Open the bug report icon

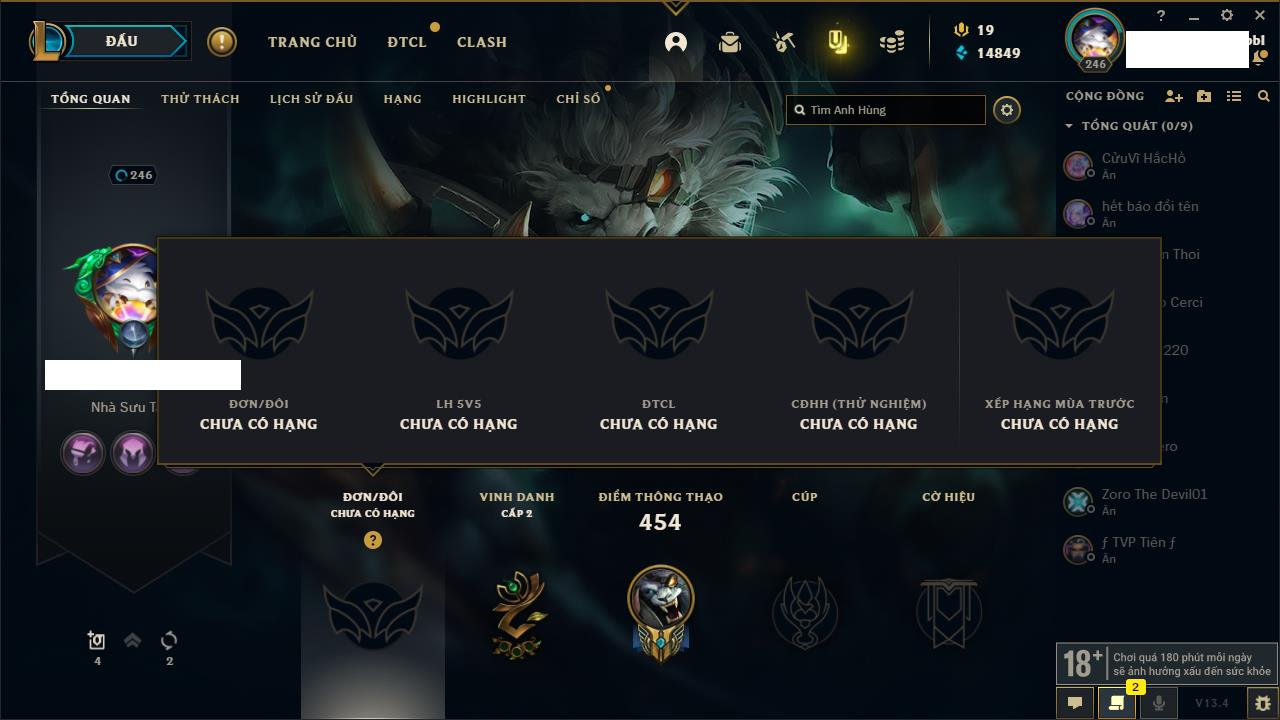point(1262,703)
